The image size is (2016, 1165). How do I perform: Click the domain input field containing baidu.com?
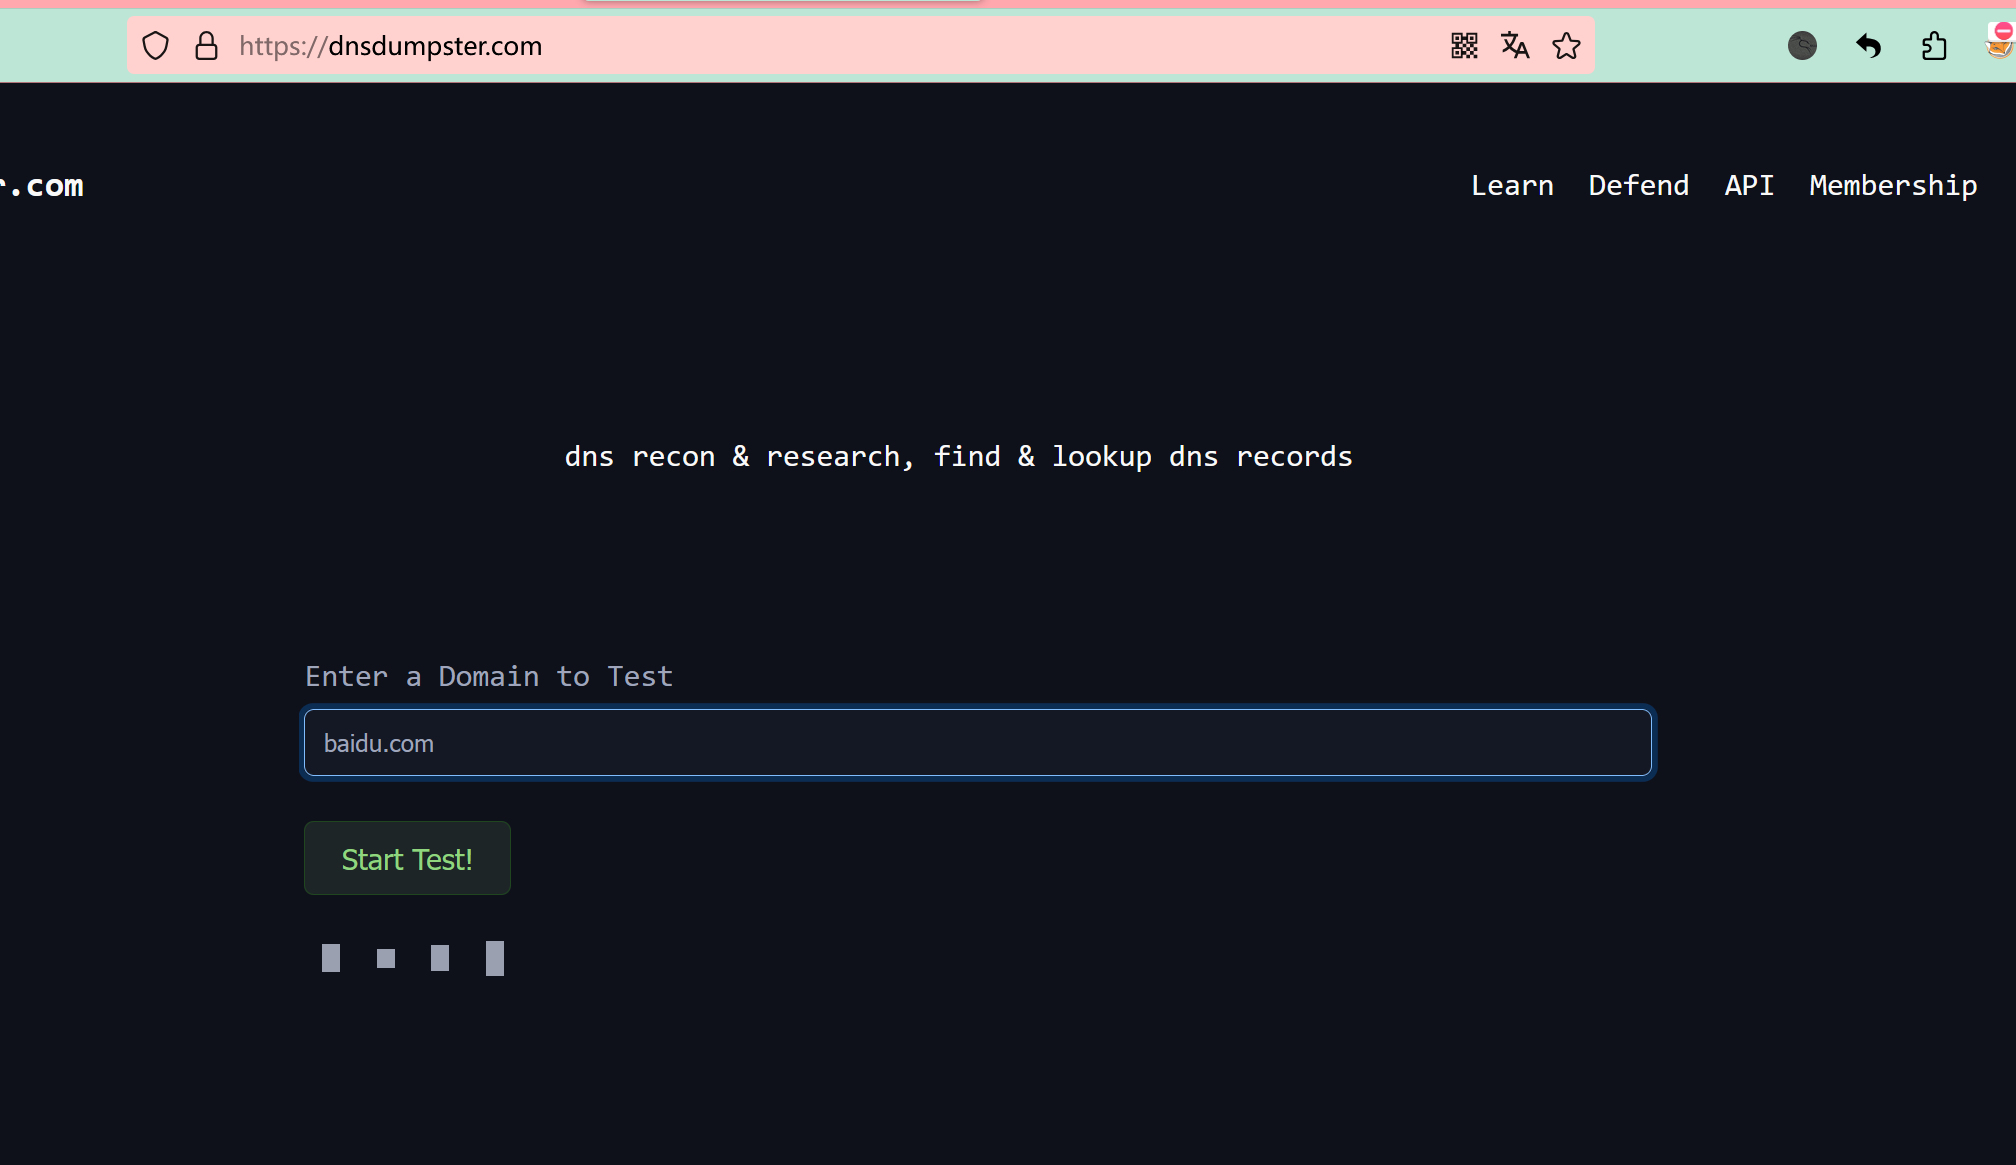pos(977,743)
